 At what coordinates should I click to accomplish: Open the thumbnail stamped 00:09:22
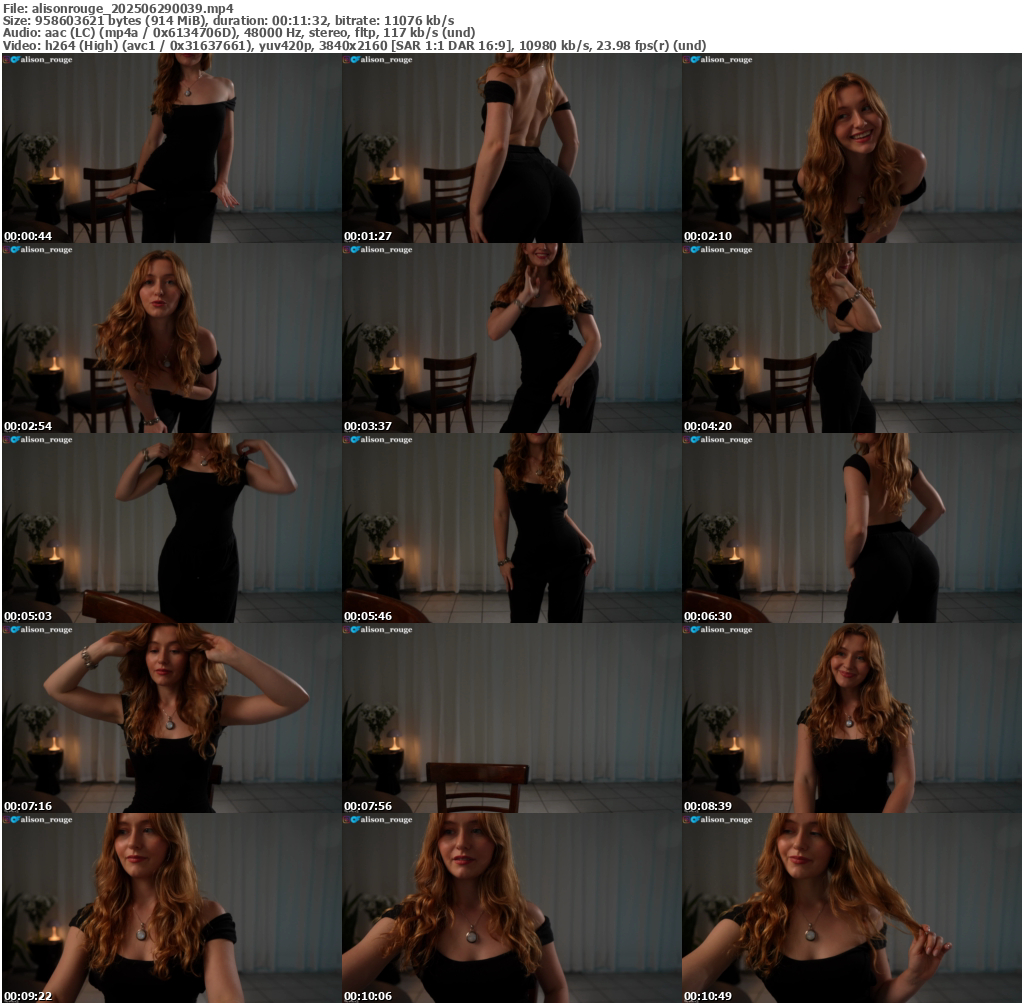172,908
